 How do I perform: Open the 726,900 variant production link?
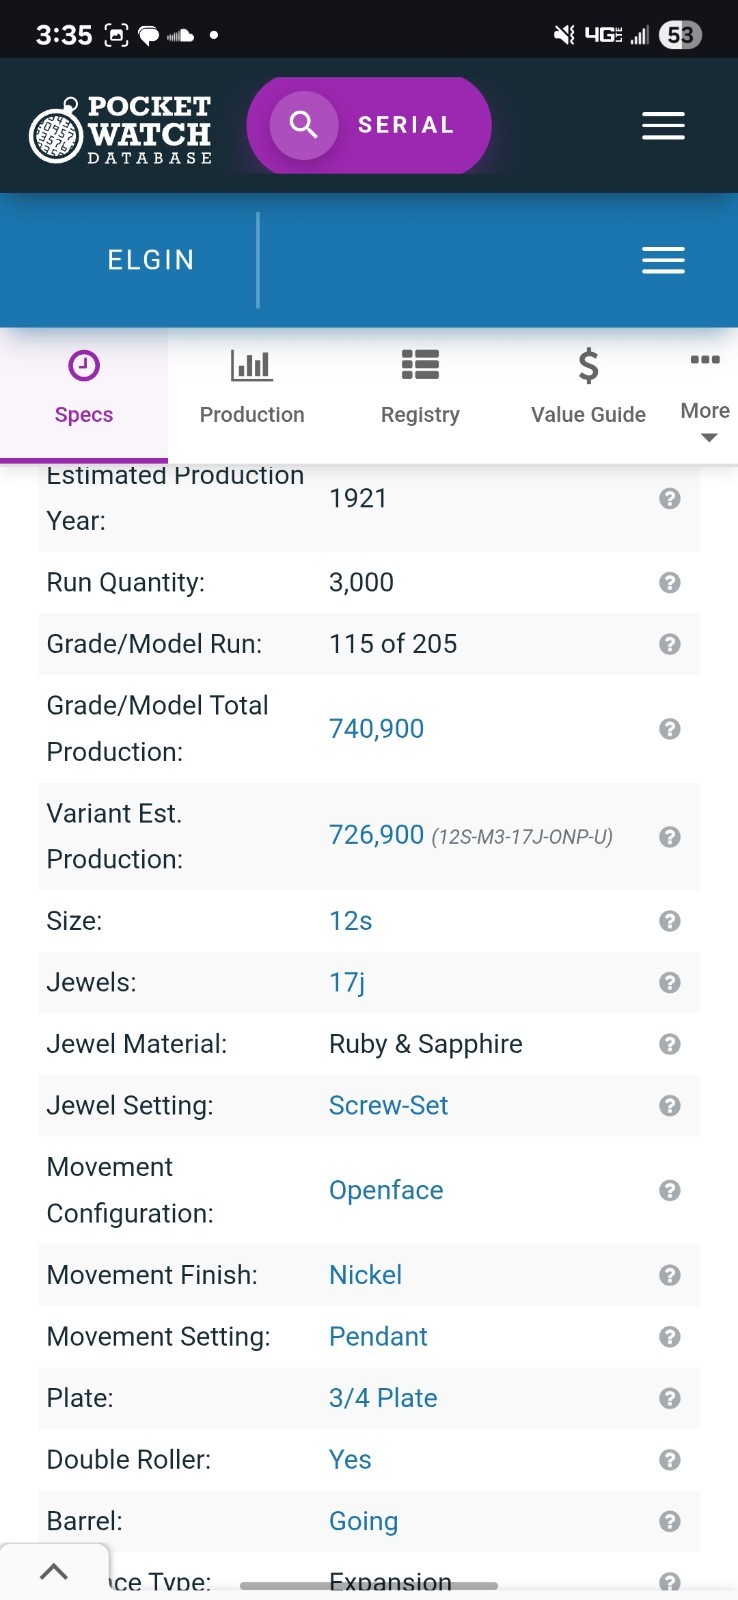point(376,835)
